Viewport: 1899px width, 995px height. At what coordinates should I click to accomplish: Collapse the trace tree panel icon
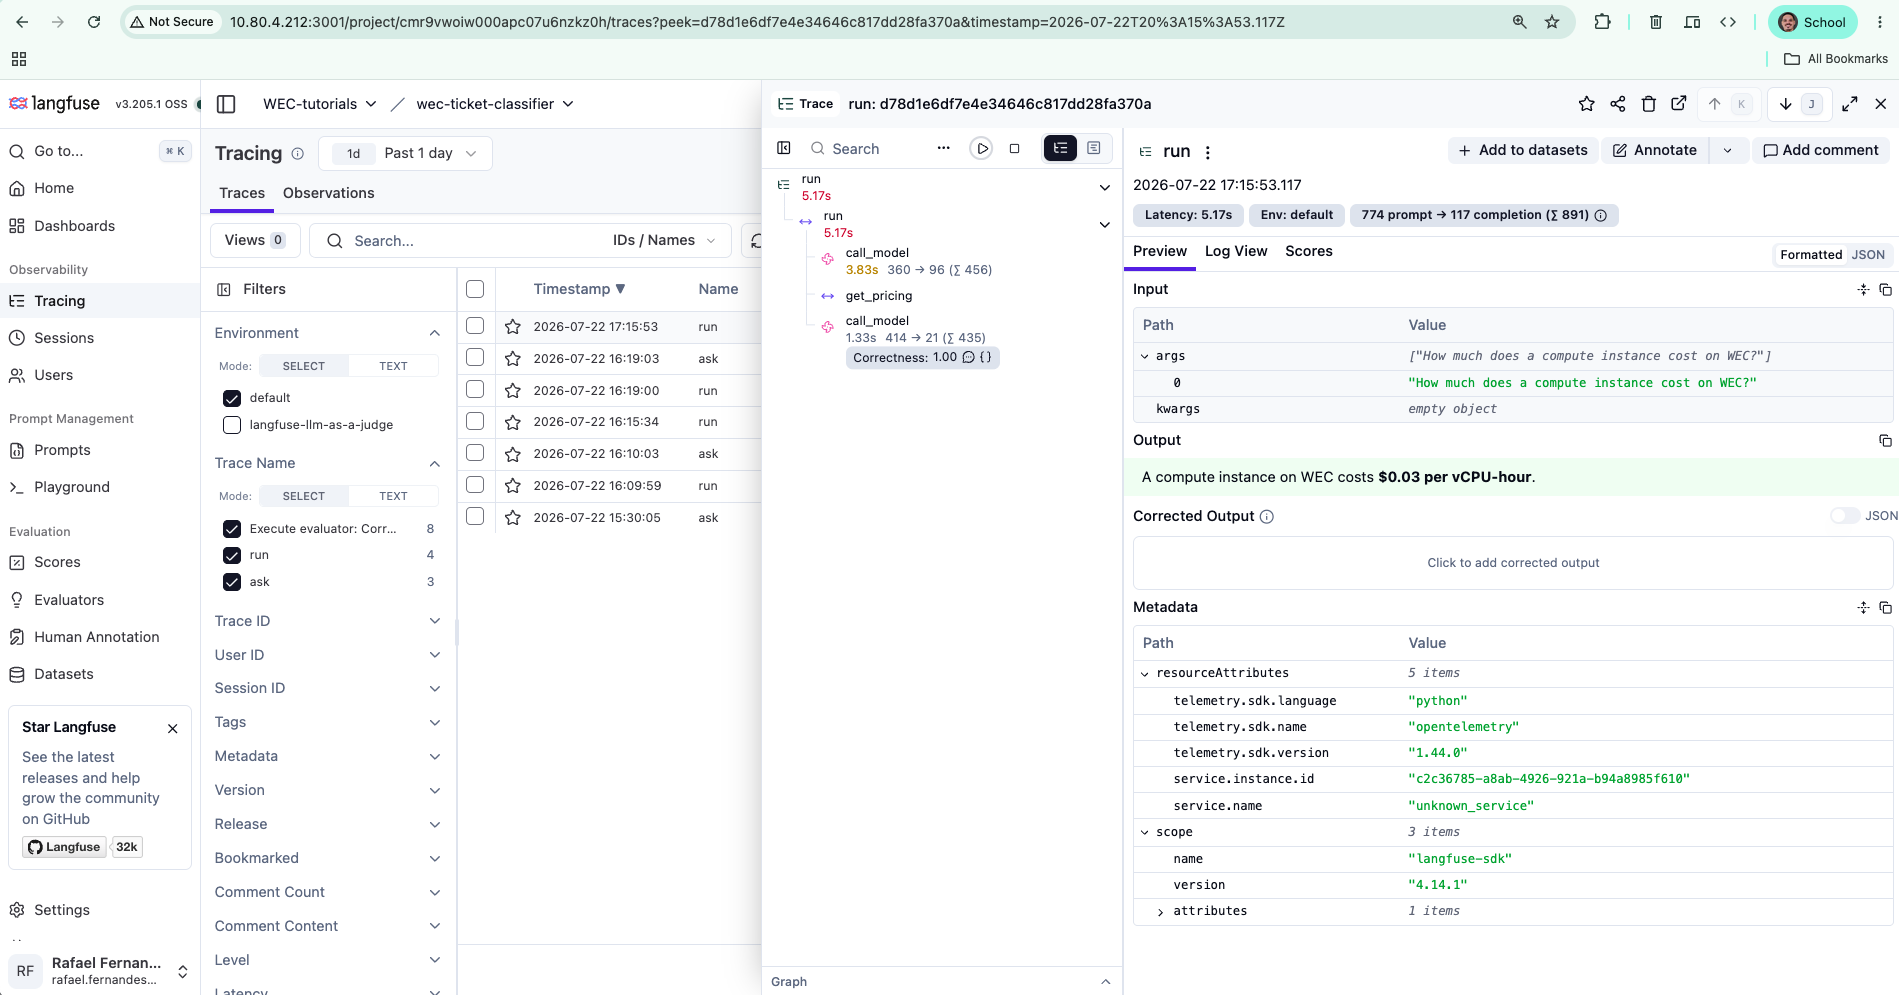(x=784, y=148)
